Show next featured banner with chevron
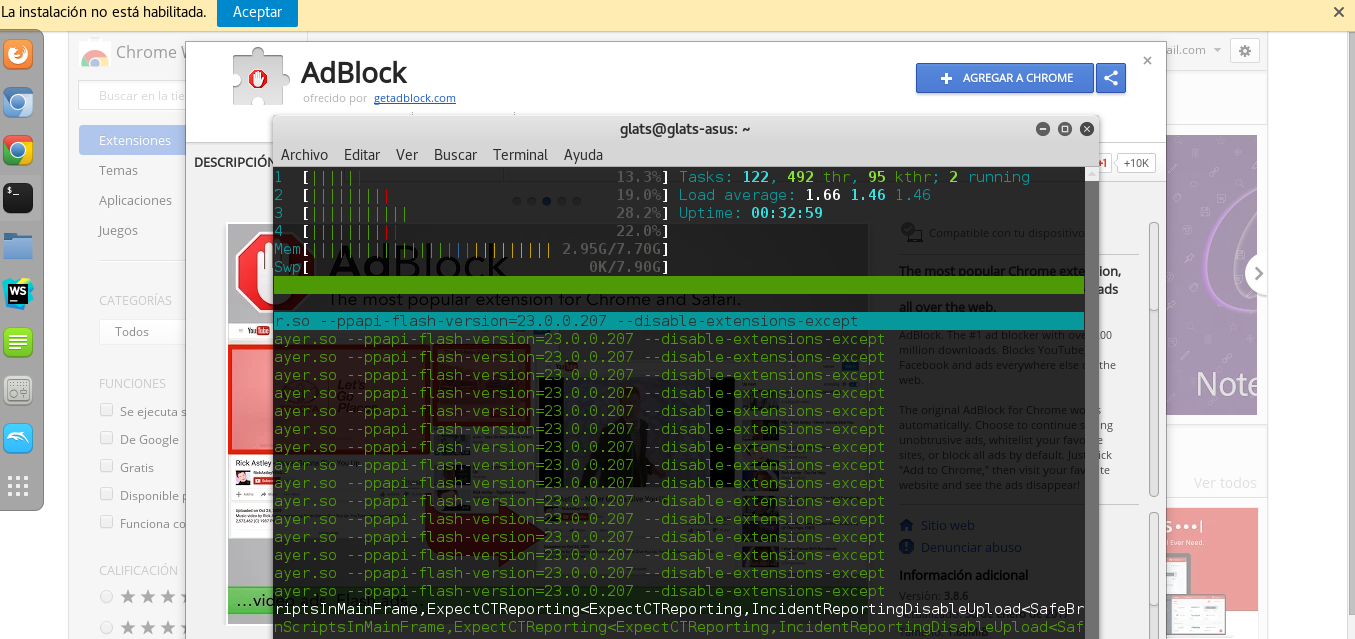Screen dimensions: 1355x639 point(1259,273)
